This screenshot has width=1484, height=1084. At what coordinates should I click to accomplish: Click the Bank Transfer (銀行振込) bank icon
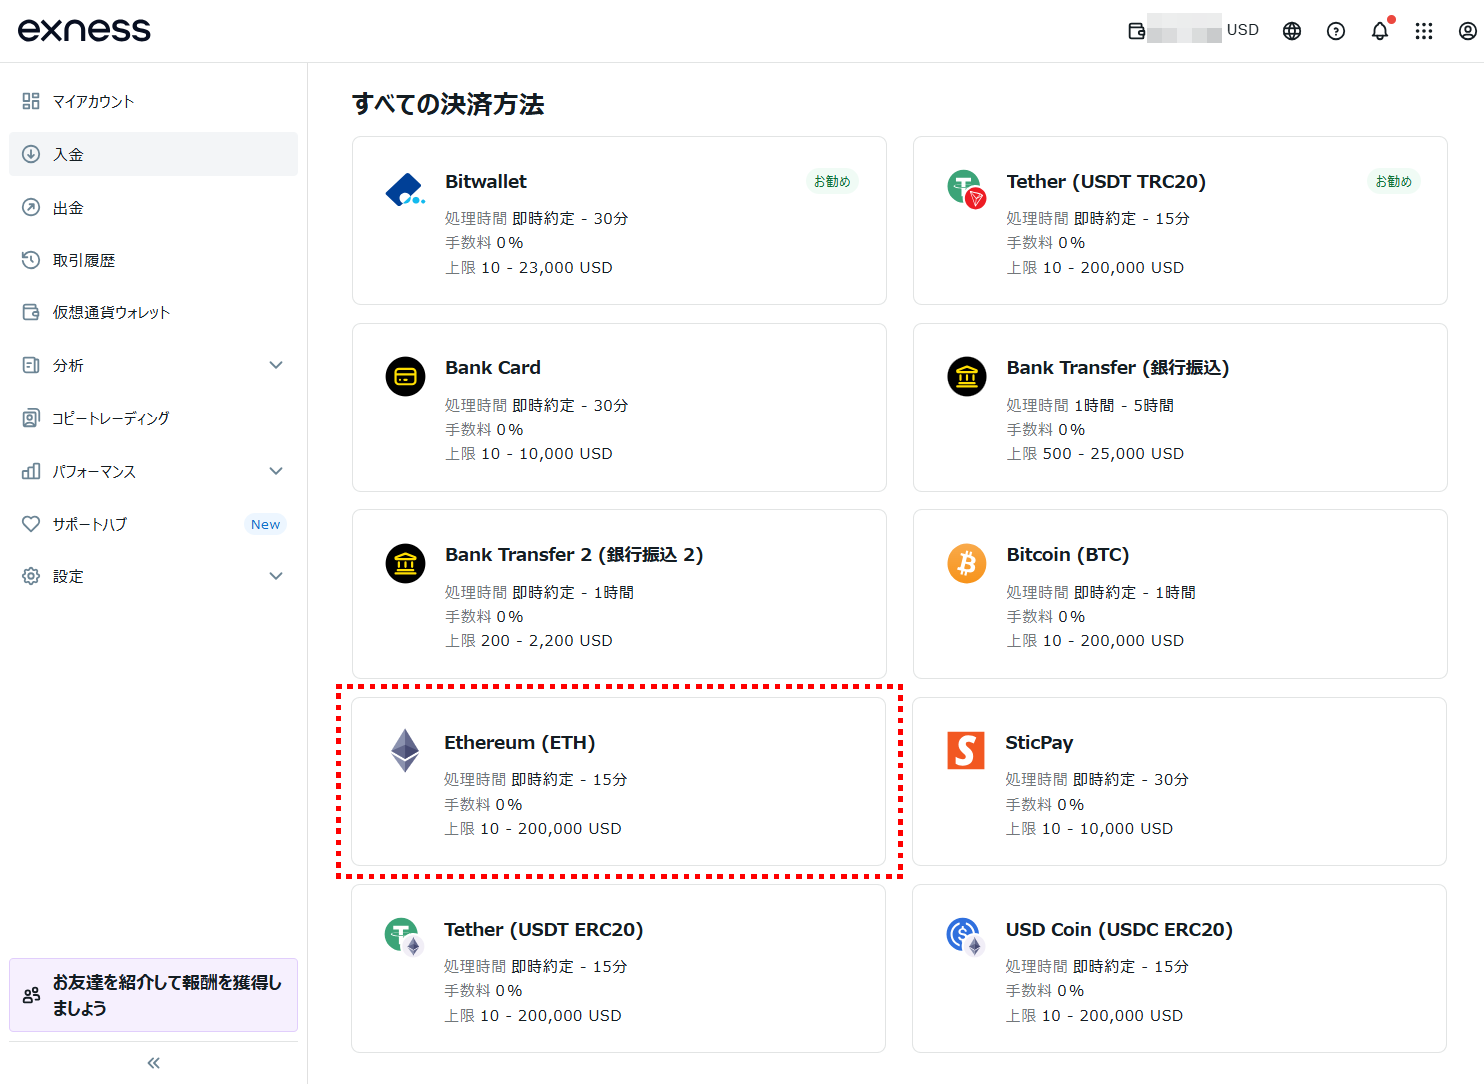point(967,377)
